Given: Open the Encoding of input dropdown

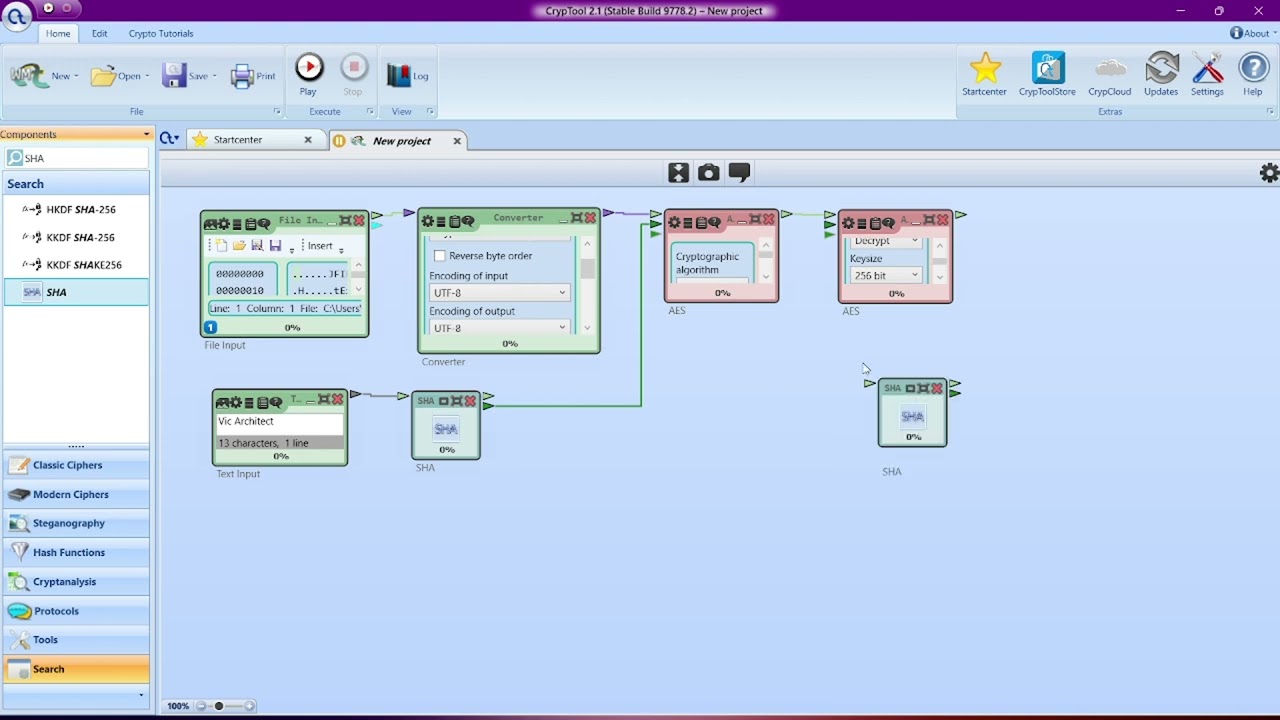Looking at the screenshot, I should tap(499, 293).
